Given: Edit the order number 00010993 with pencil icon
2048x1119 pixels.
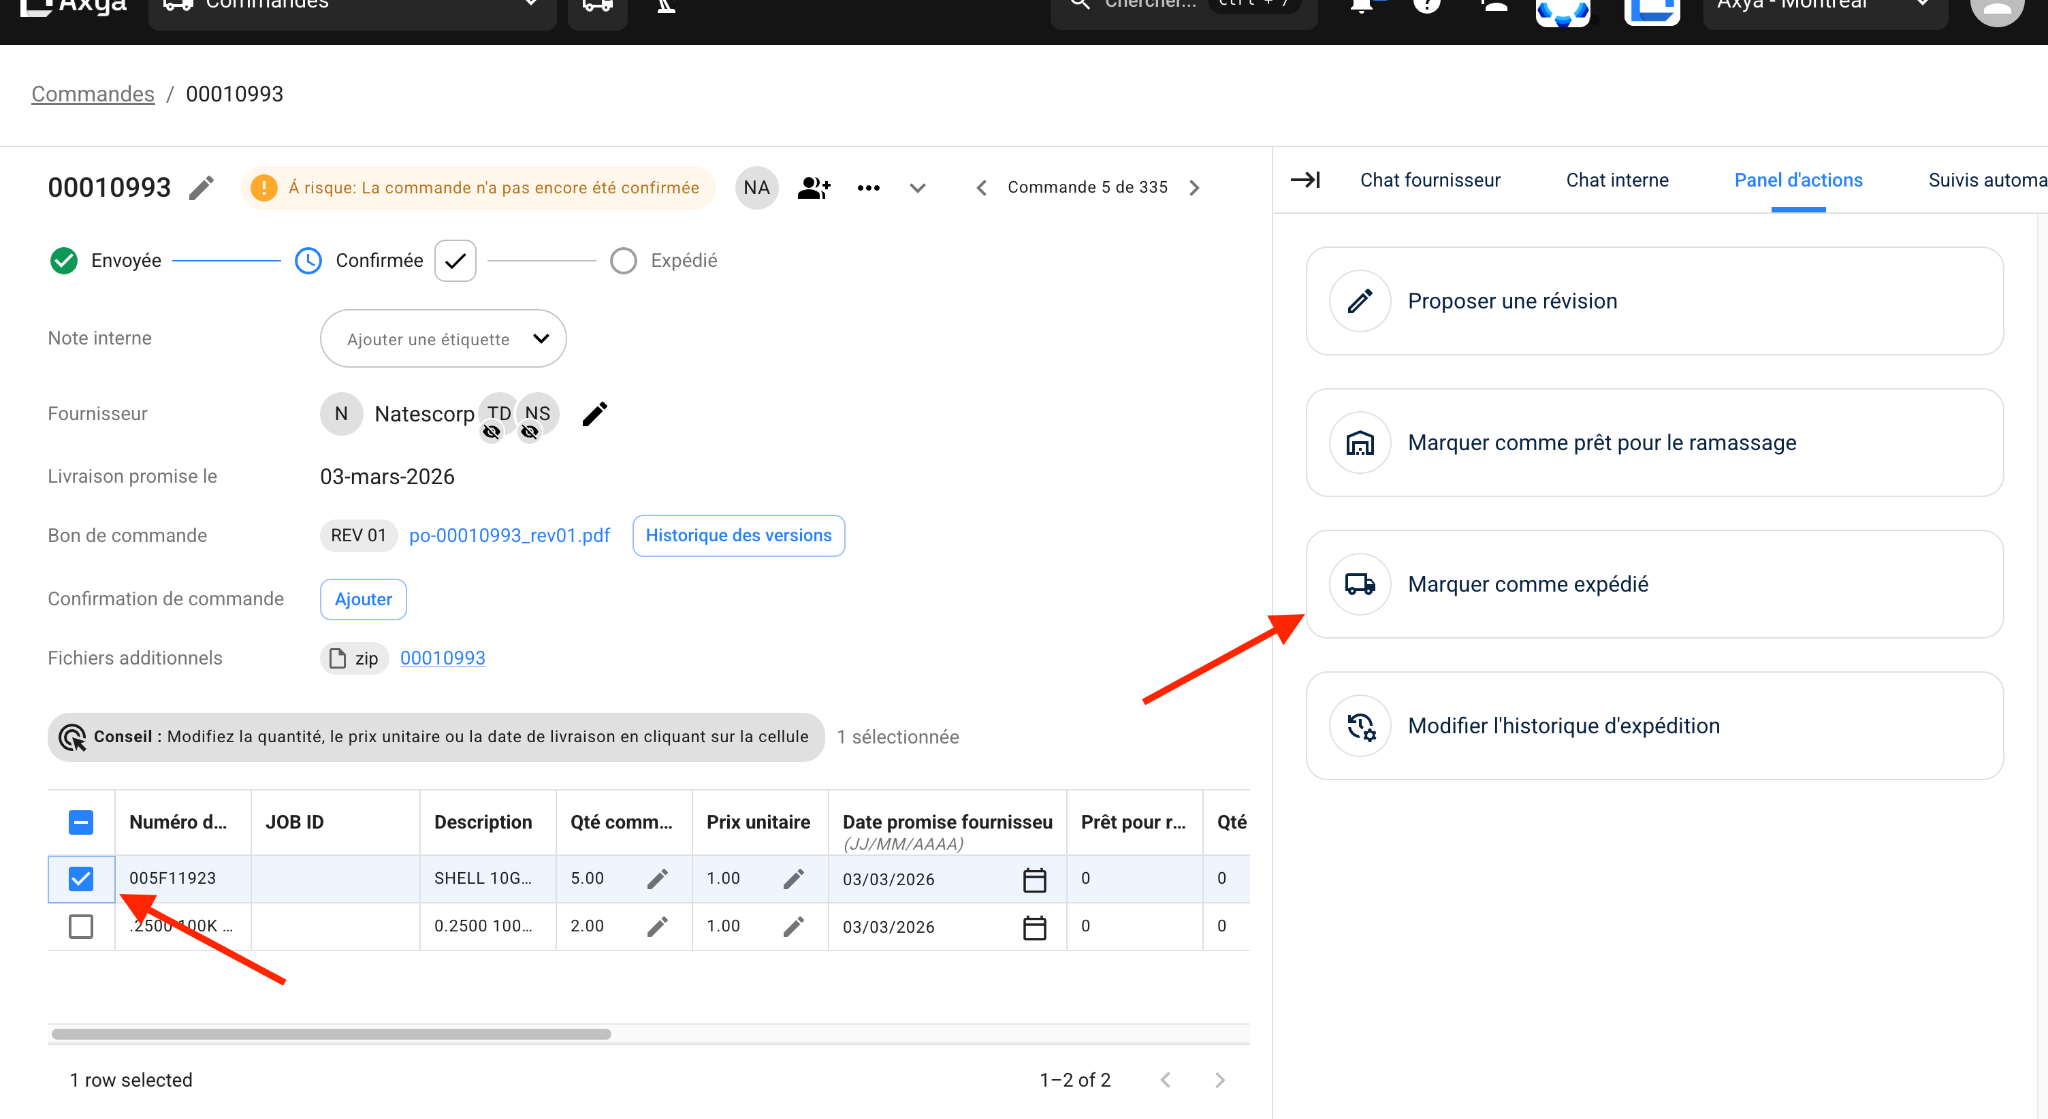Looking at the screenshot, I should click(201, 187).
